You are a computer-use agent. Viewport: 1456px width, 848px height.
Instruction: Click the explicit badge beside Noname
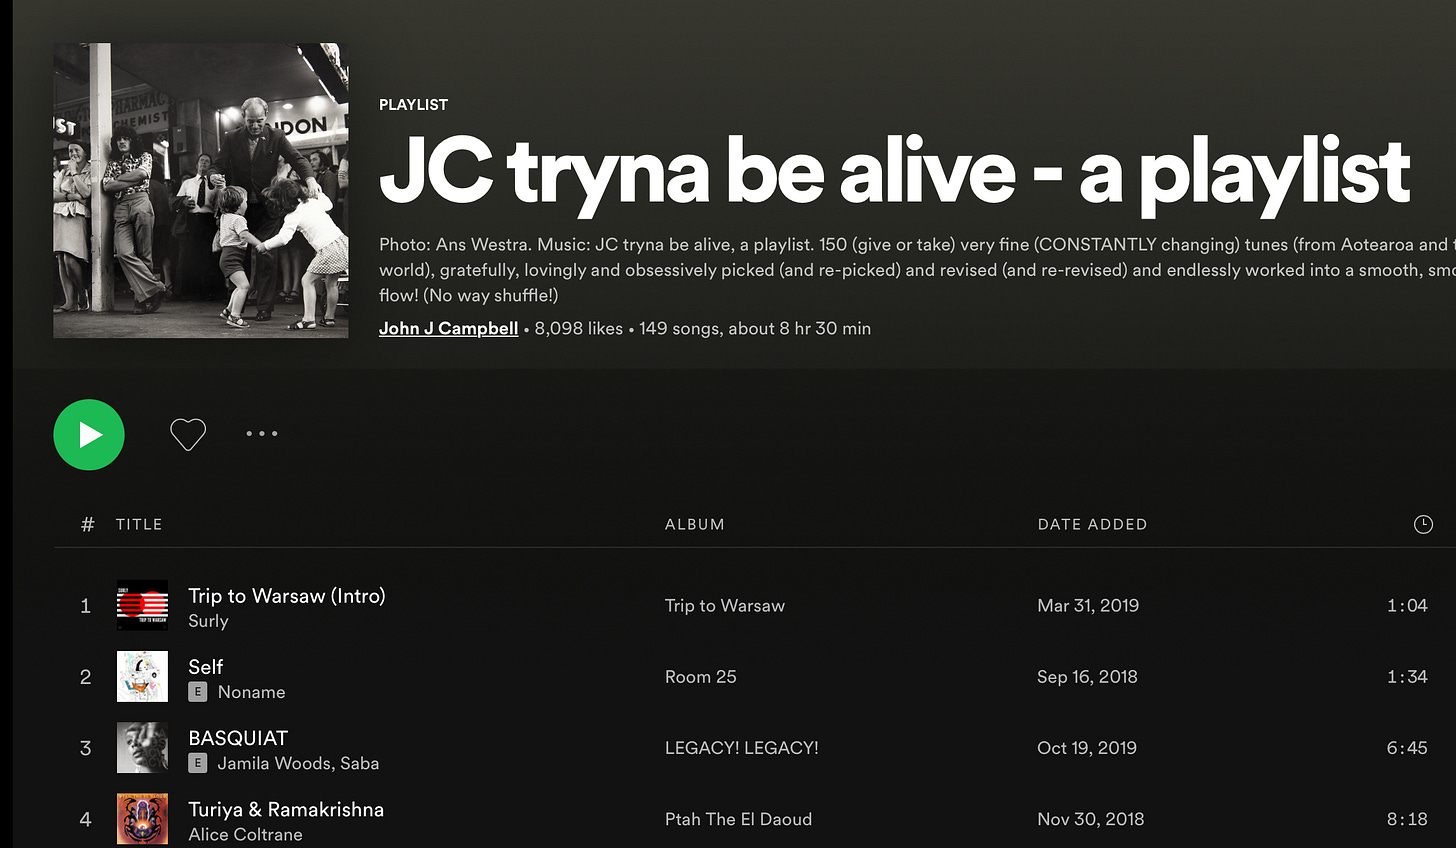coord(198,692)
